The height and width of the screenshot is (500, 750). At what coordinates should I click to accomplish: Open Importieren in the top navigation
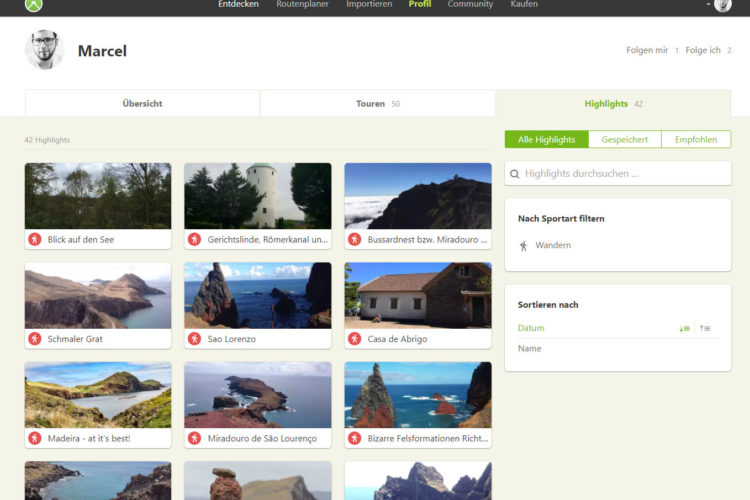pos(369,4)
